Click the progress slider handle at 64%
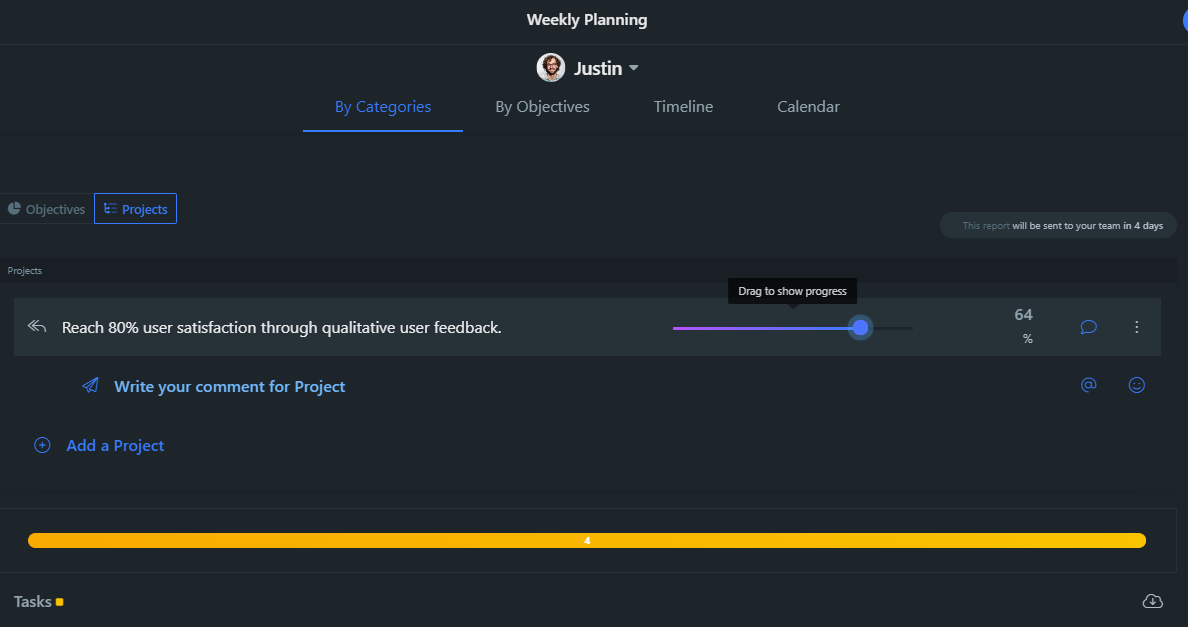This screenshot has width=1188, height=627. (860, 327)
